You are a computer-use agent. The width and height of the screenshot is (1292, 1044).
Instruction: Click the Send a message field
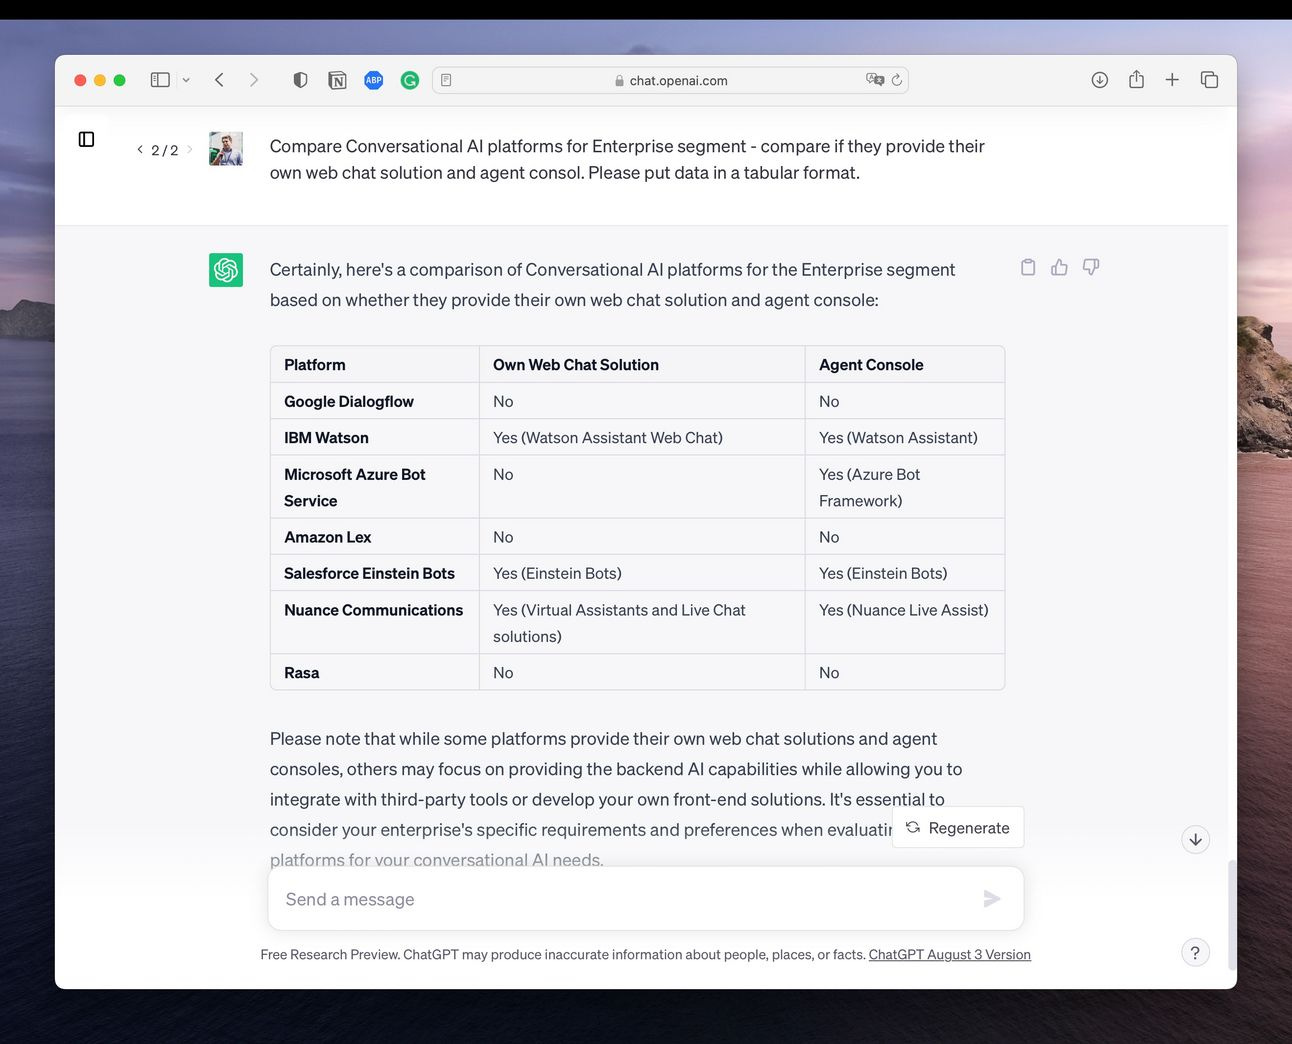646,899
